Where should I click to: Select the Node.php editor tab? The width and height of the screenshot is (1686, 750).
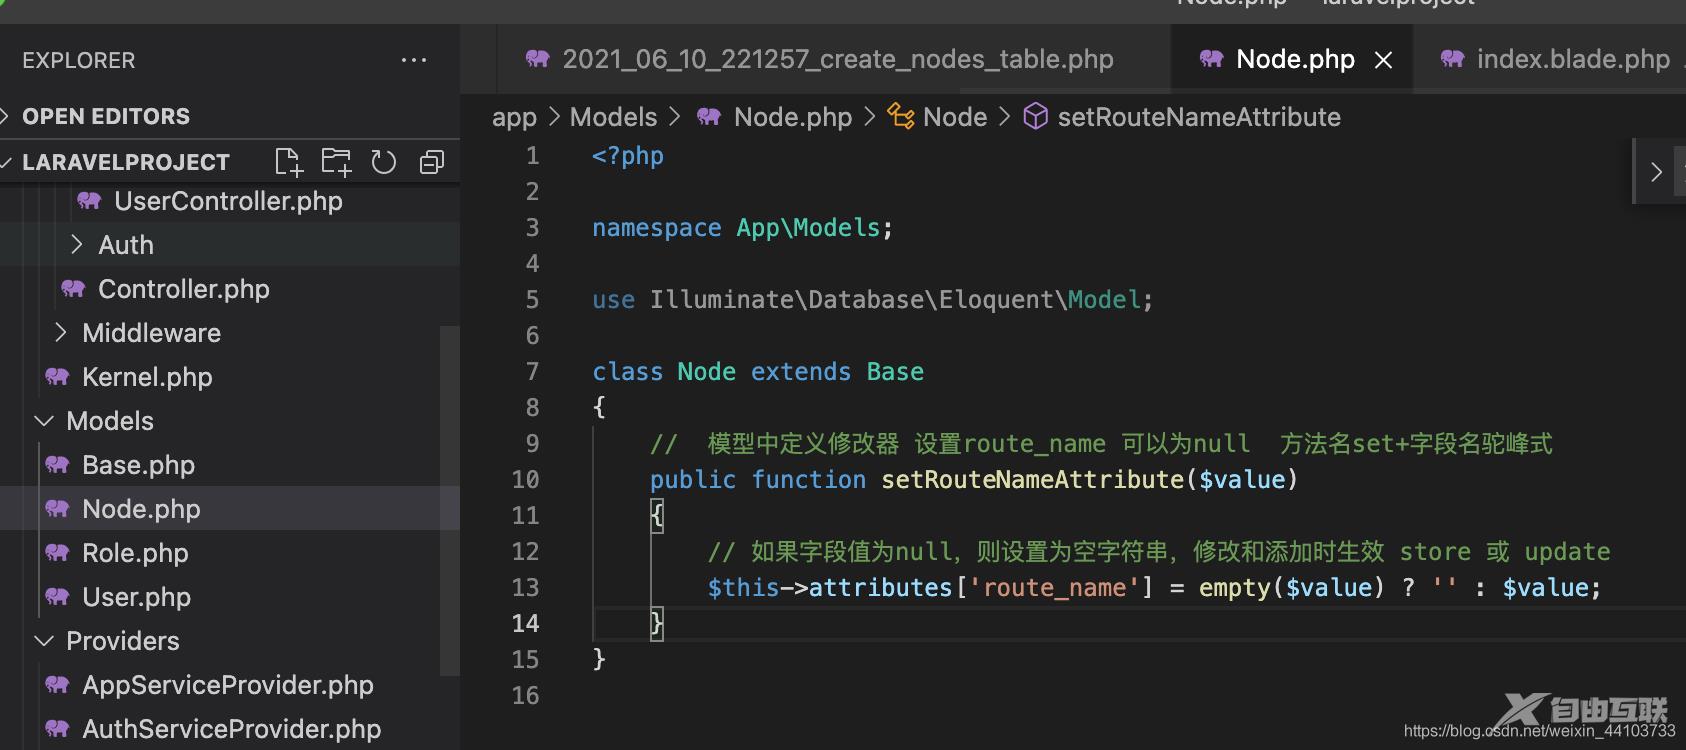pos(1294,59)
